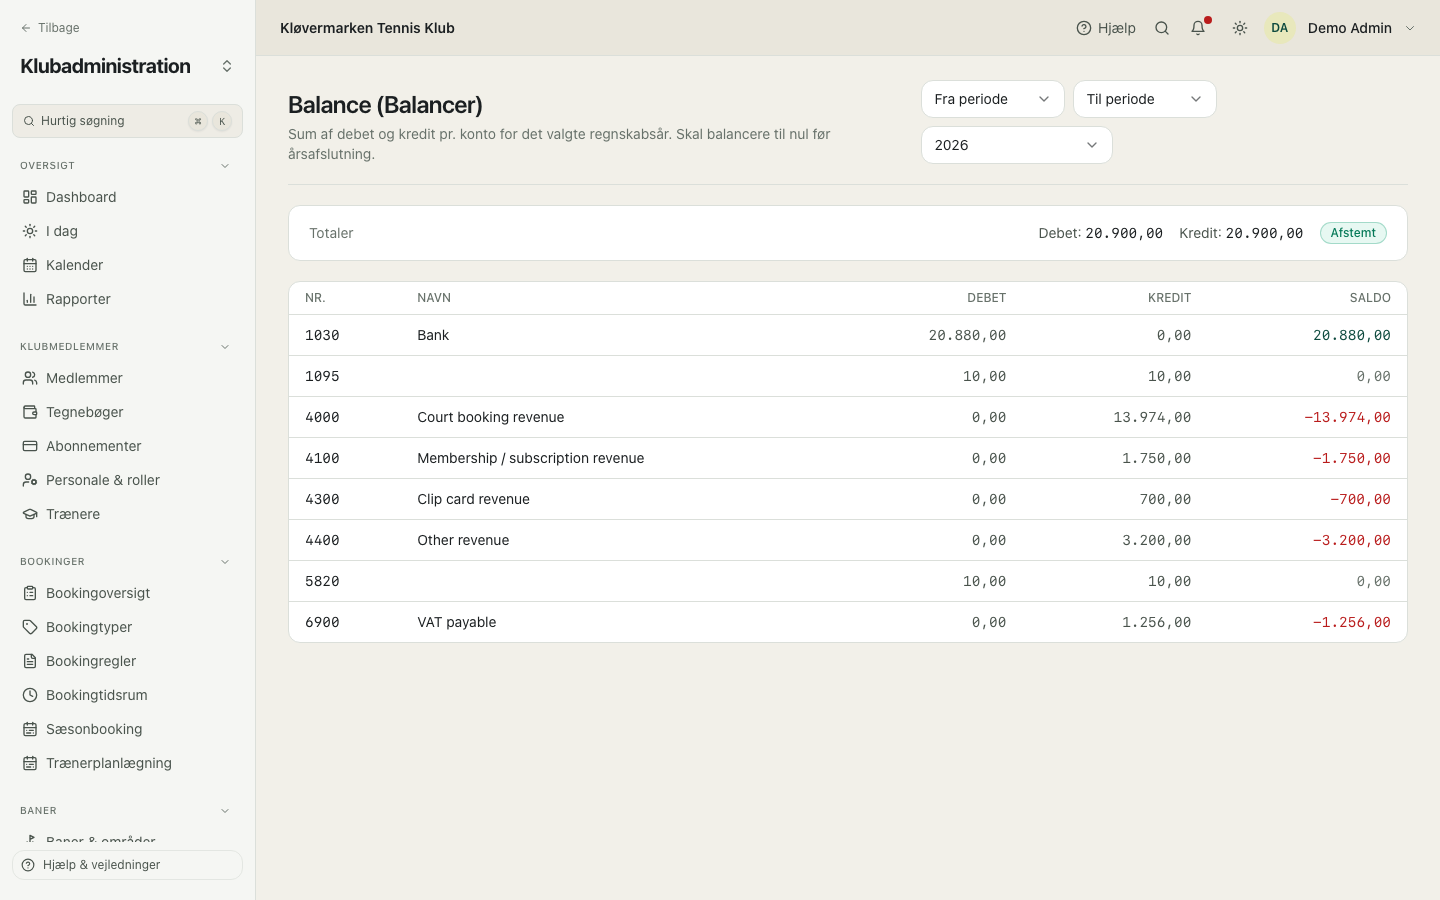Click the back arrow next to Tilbage
1440x900 pixels.
(x=26, y=28)
